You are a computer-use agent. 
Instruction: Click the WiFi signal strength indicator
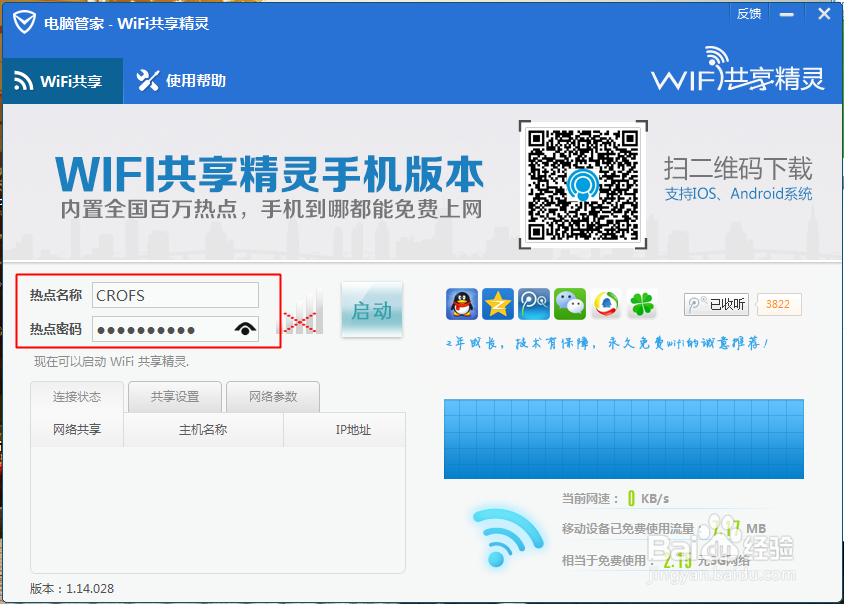tap(300, 311)
